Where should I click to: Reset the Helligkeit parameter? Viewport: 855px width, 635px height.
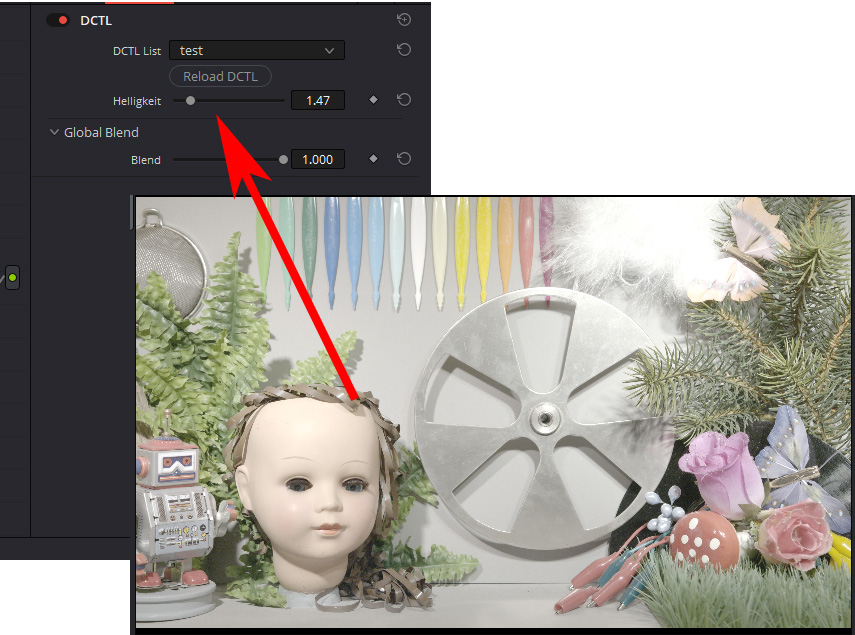coord(404,100)
